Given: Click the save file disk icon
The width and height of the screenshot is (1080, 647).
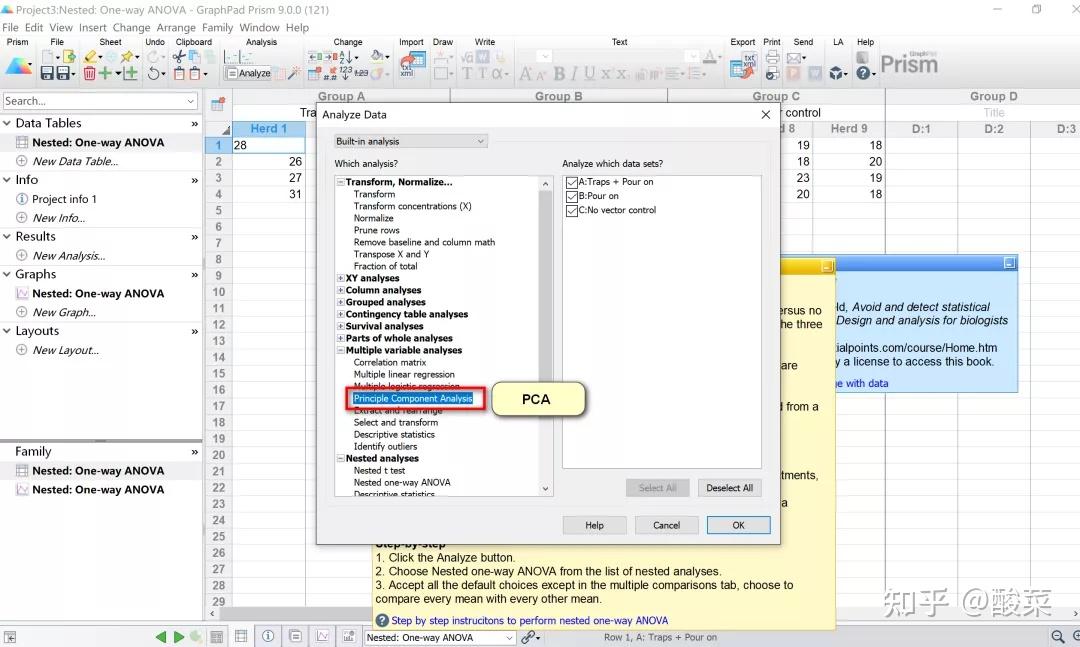Looking at the screenshot, I should point(47,73).
